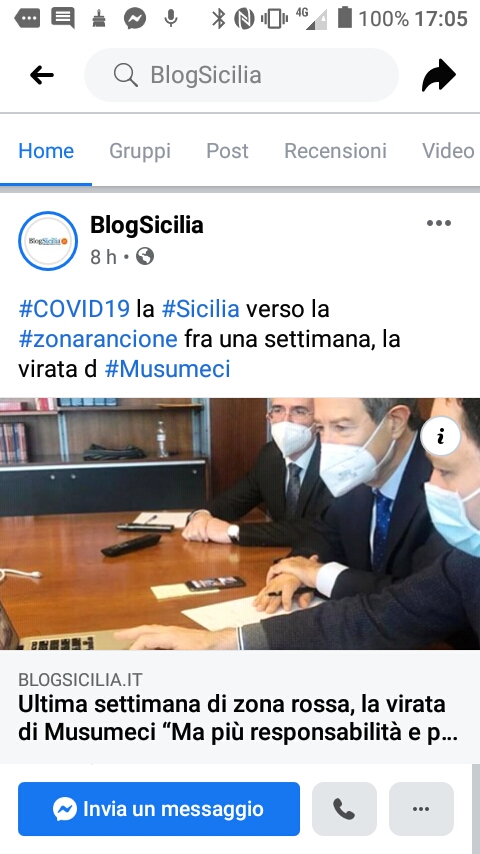This screenshot has height=854, width=480.
Task: Switch to the Post tab
Action: tap(227, 151)
